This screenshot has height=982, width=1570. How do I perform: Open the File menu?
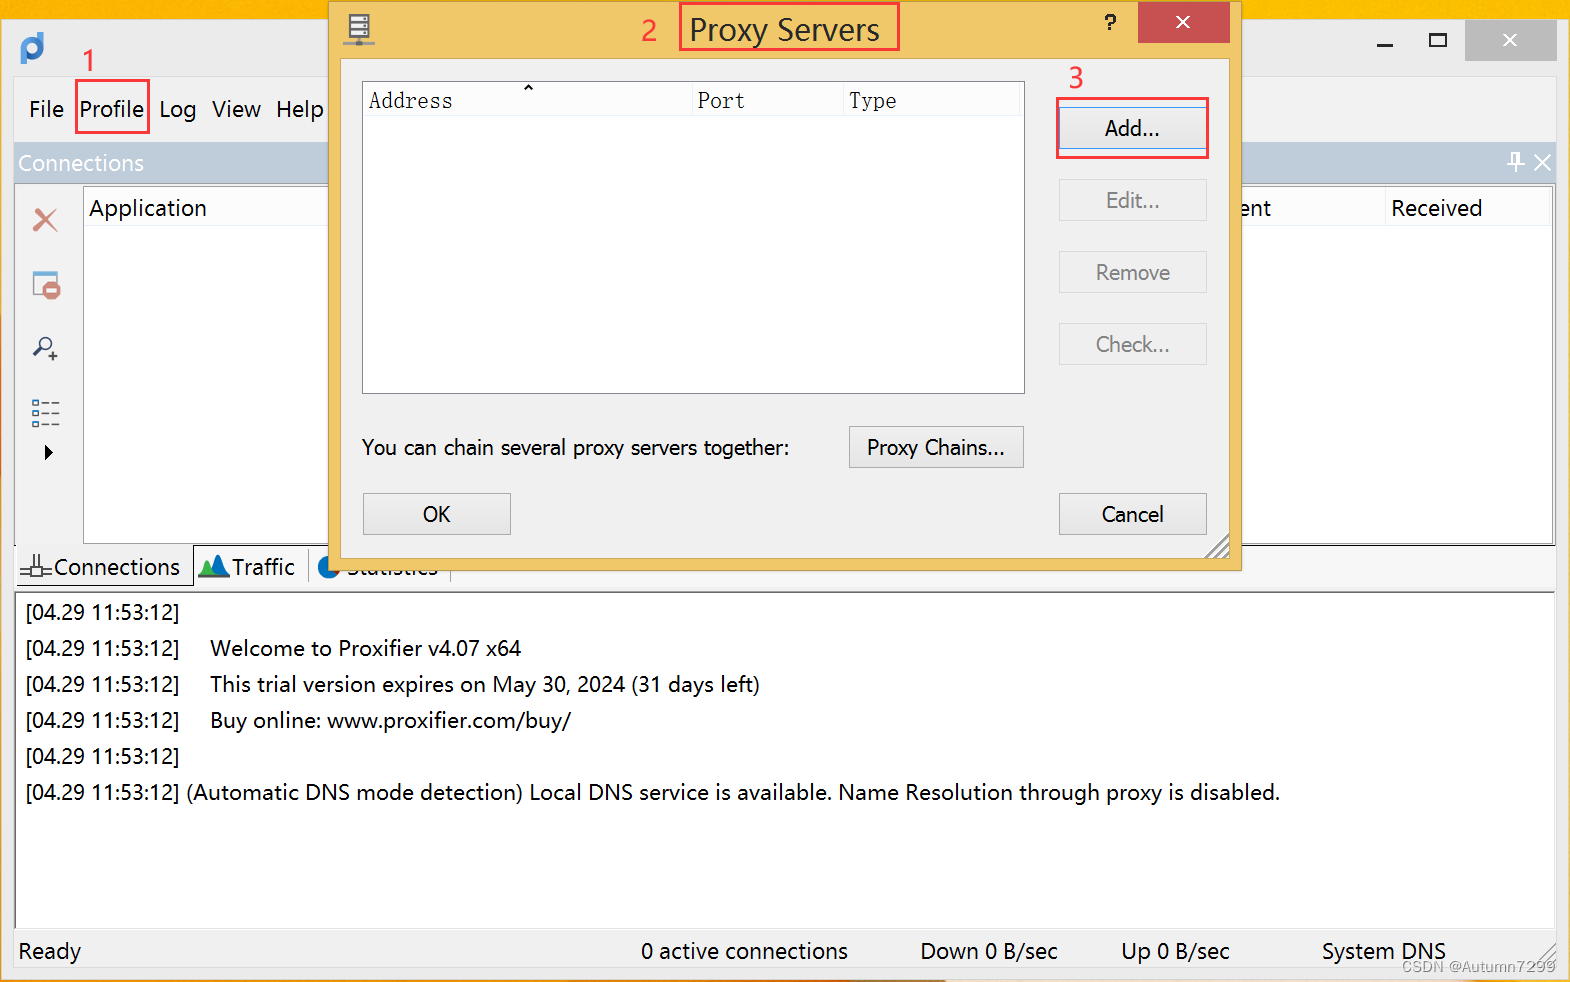(46, 109)
